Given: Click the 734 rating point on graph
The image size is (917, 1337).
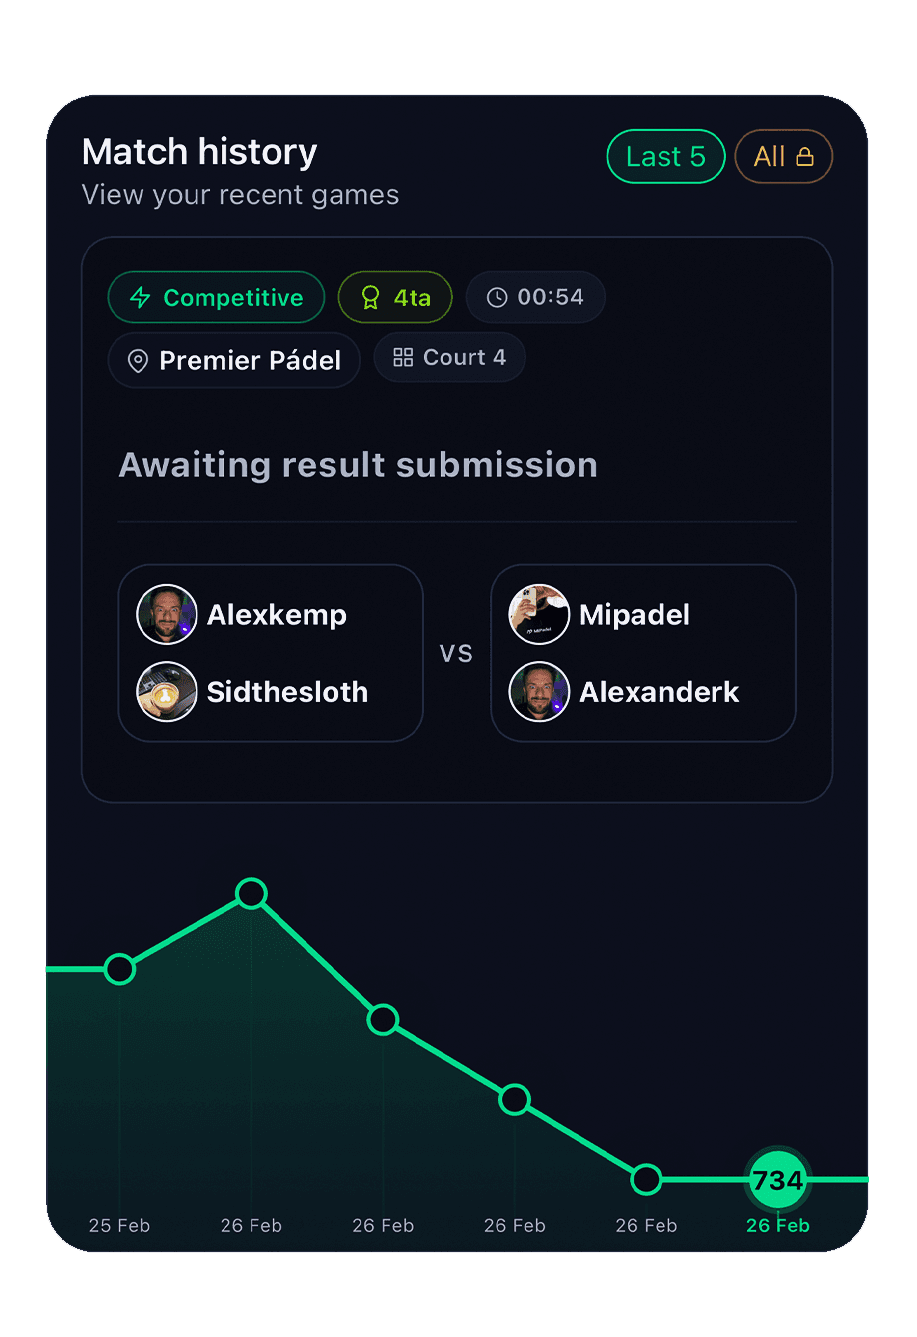Looking at the screenshot, I should (777, 1179).
